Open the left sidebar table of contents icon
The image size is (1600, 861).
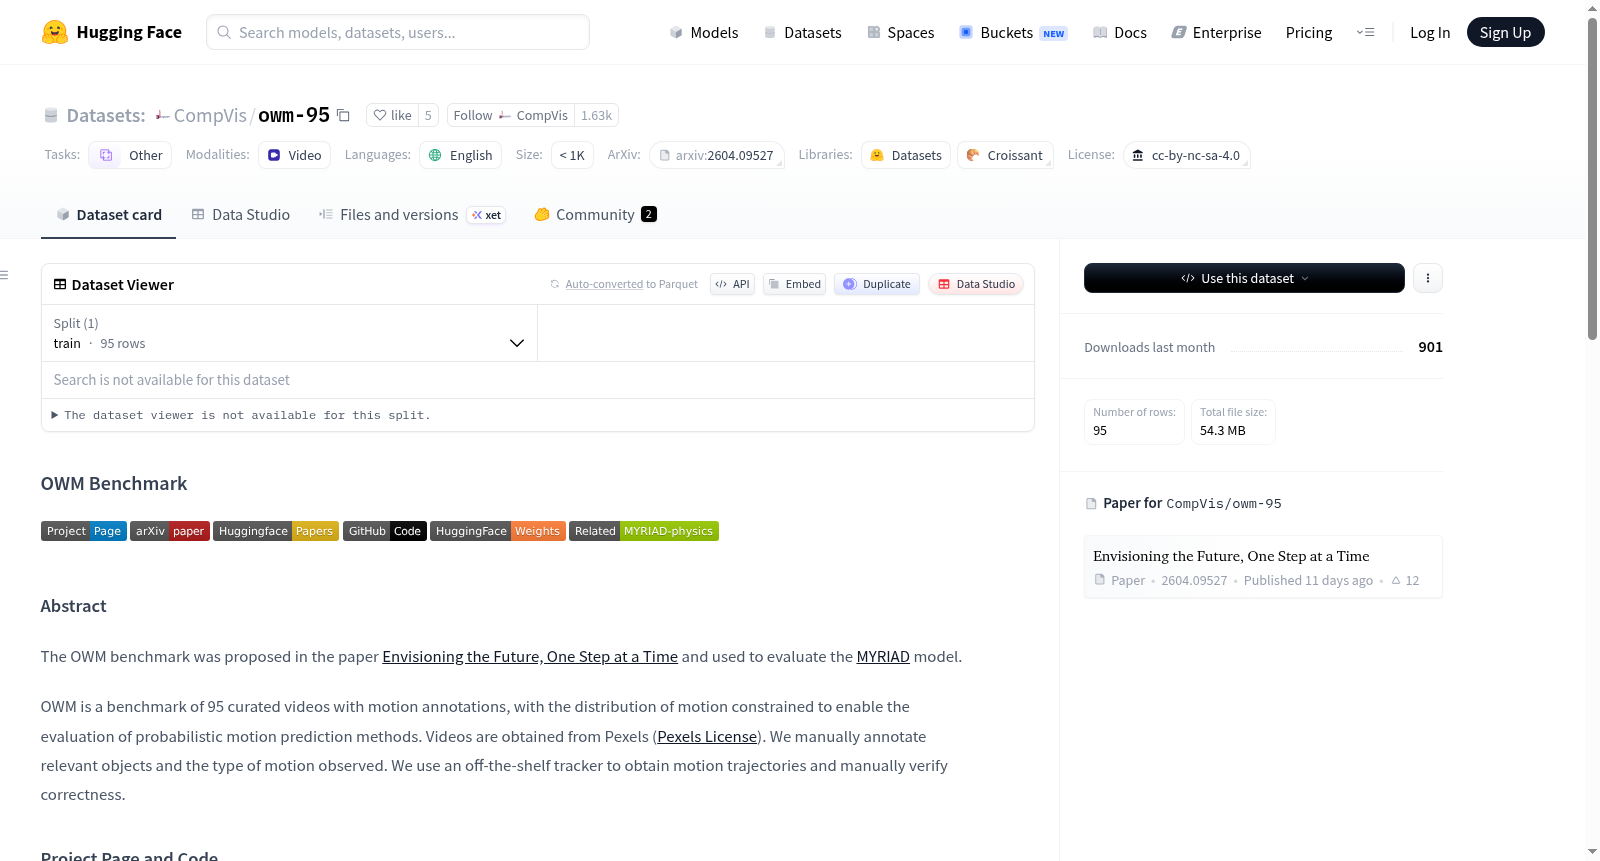click(x=5, y=275)
